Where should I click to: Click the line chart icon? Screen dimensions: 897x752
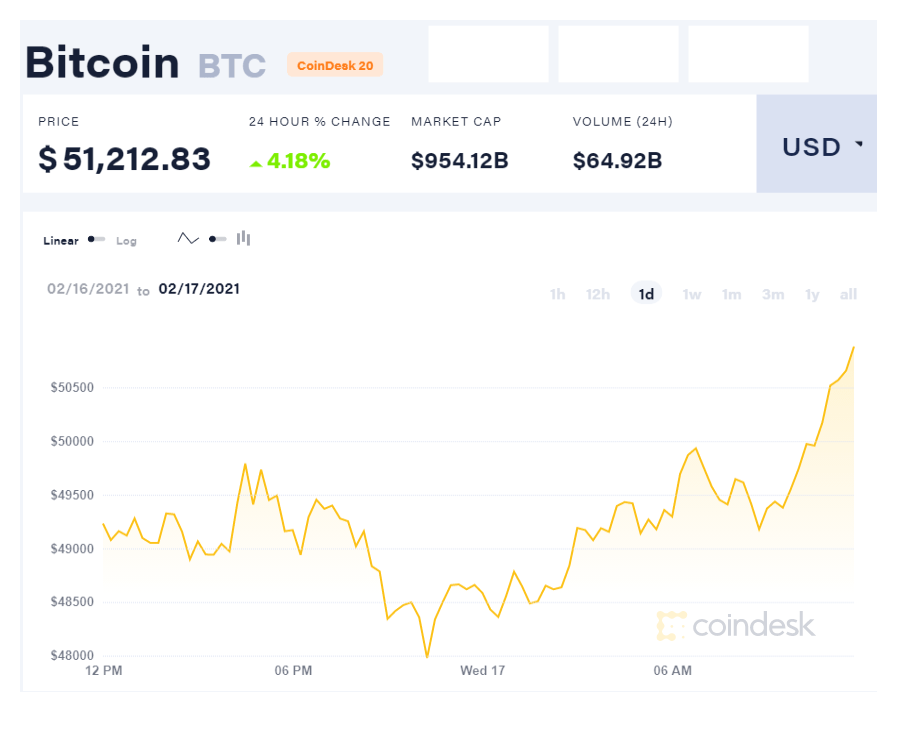[x=188, y=239]
